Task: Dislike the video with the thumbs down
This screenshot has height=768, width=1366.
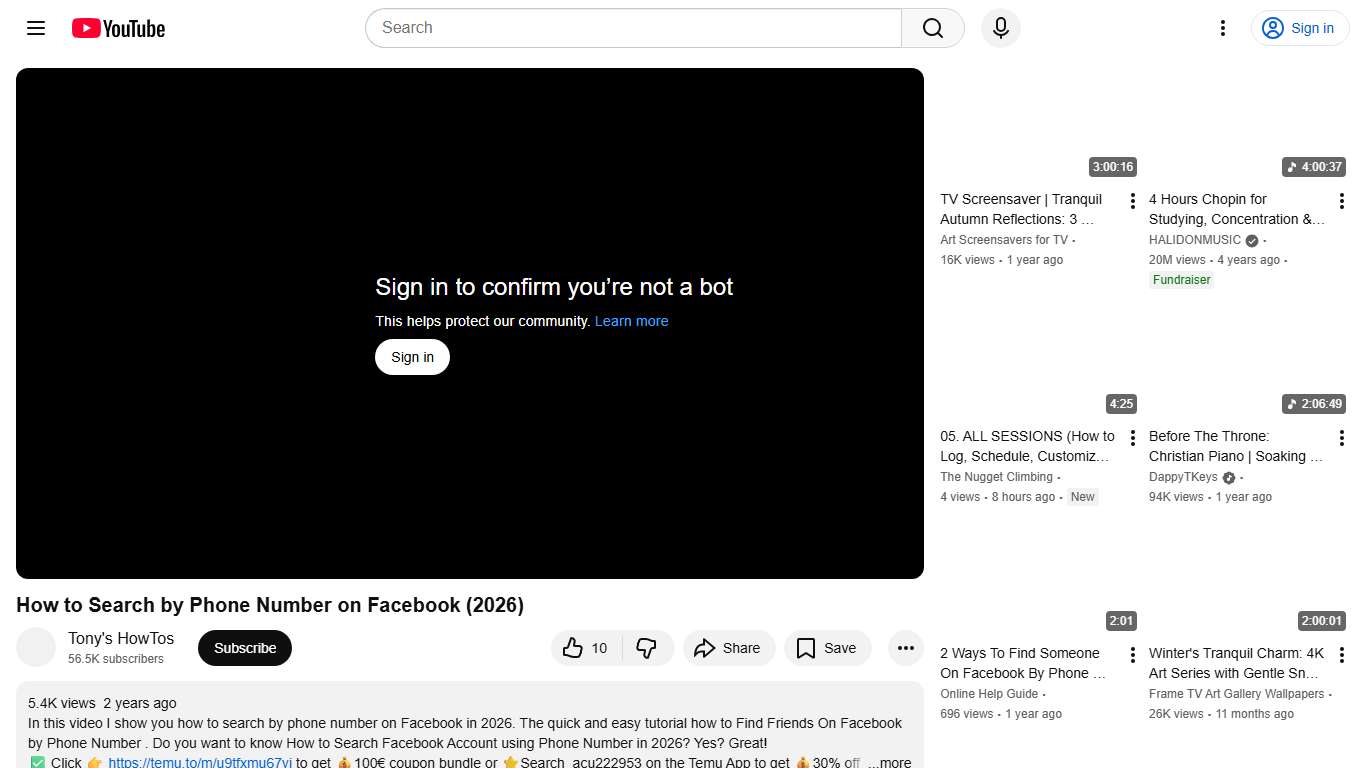Action: point(647,648)
